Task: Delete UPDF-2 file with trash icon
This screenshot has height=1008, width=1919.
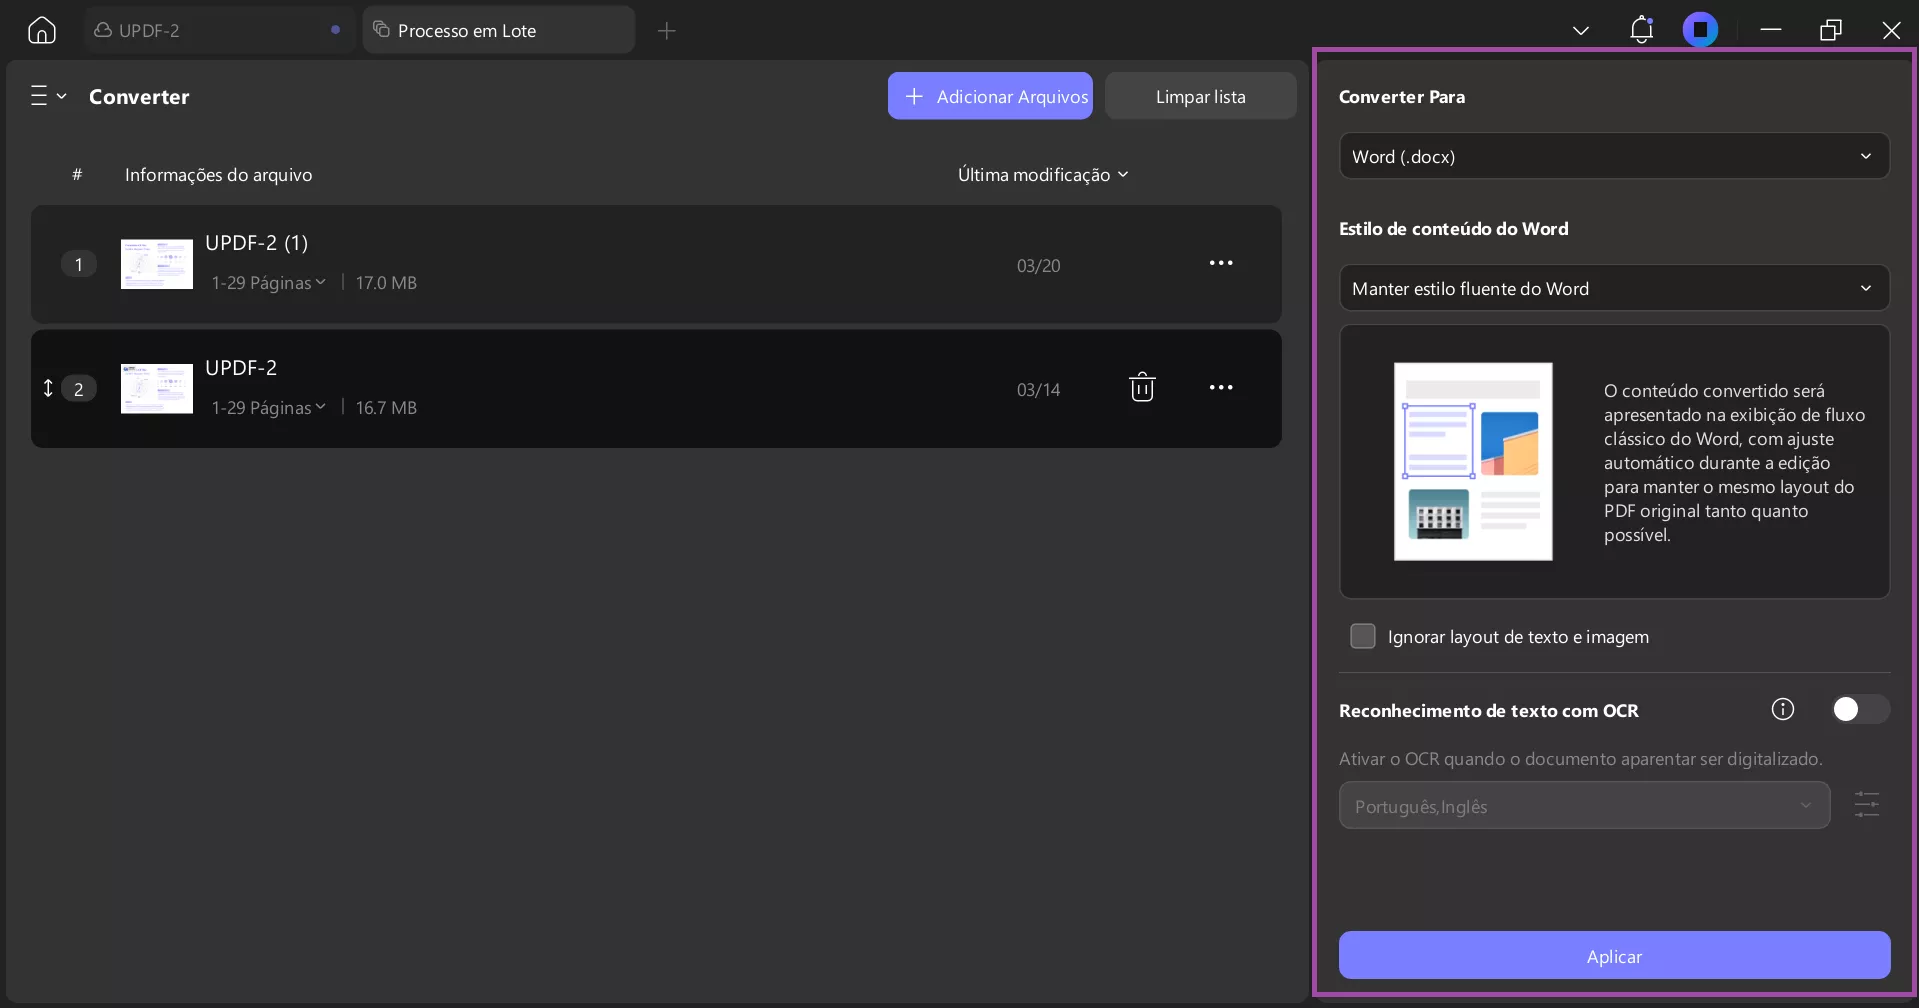Action: 1142,387
